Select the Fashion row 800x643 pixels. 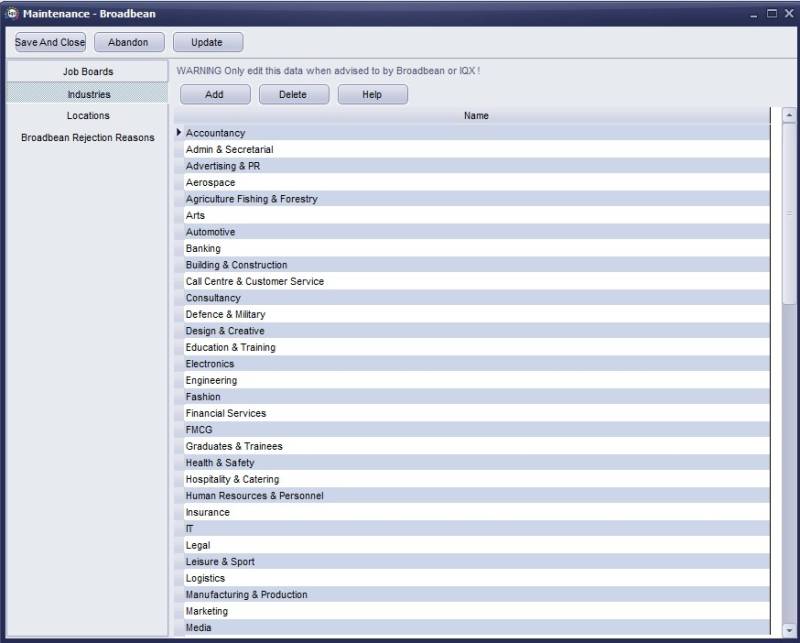pyautogui.click(x=477, y=397)
